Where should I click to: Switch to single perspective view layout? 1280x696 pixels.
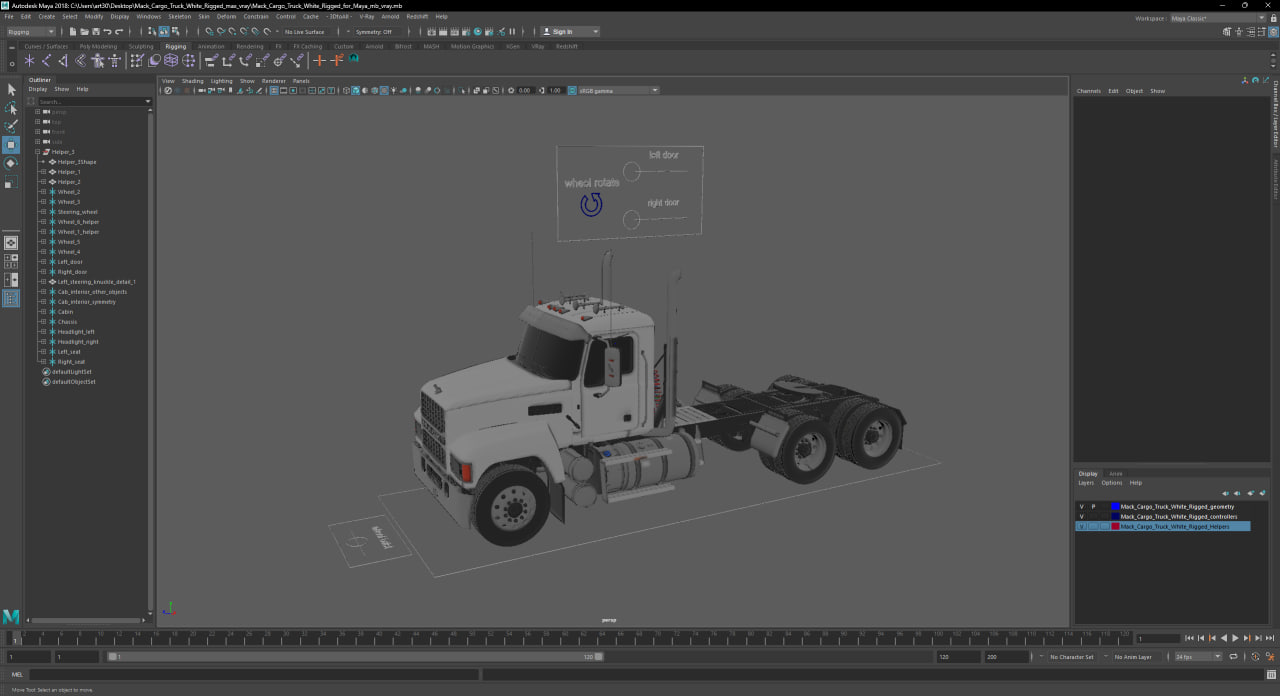tap(11, 242)
